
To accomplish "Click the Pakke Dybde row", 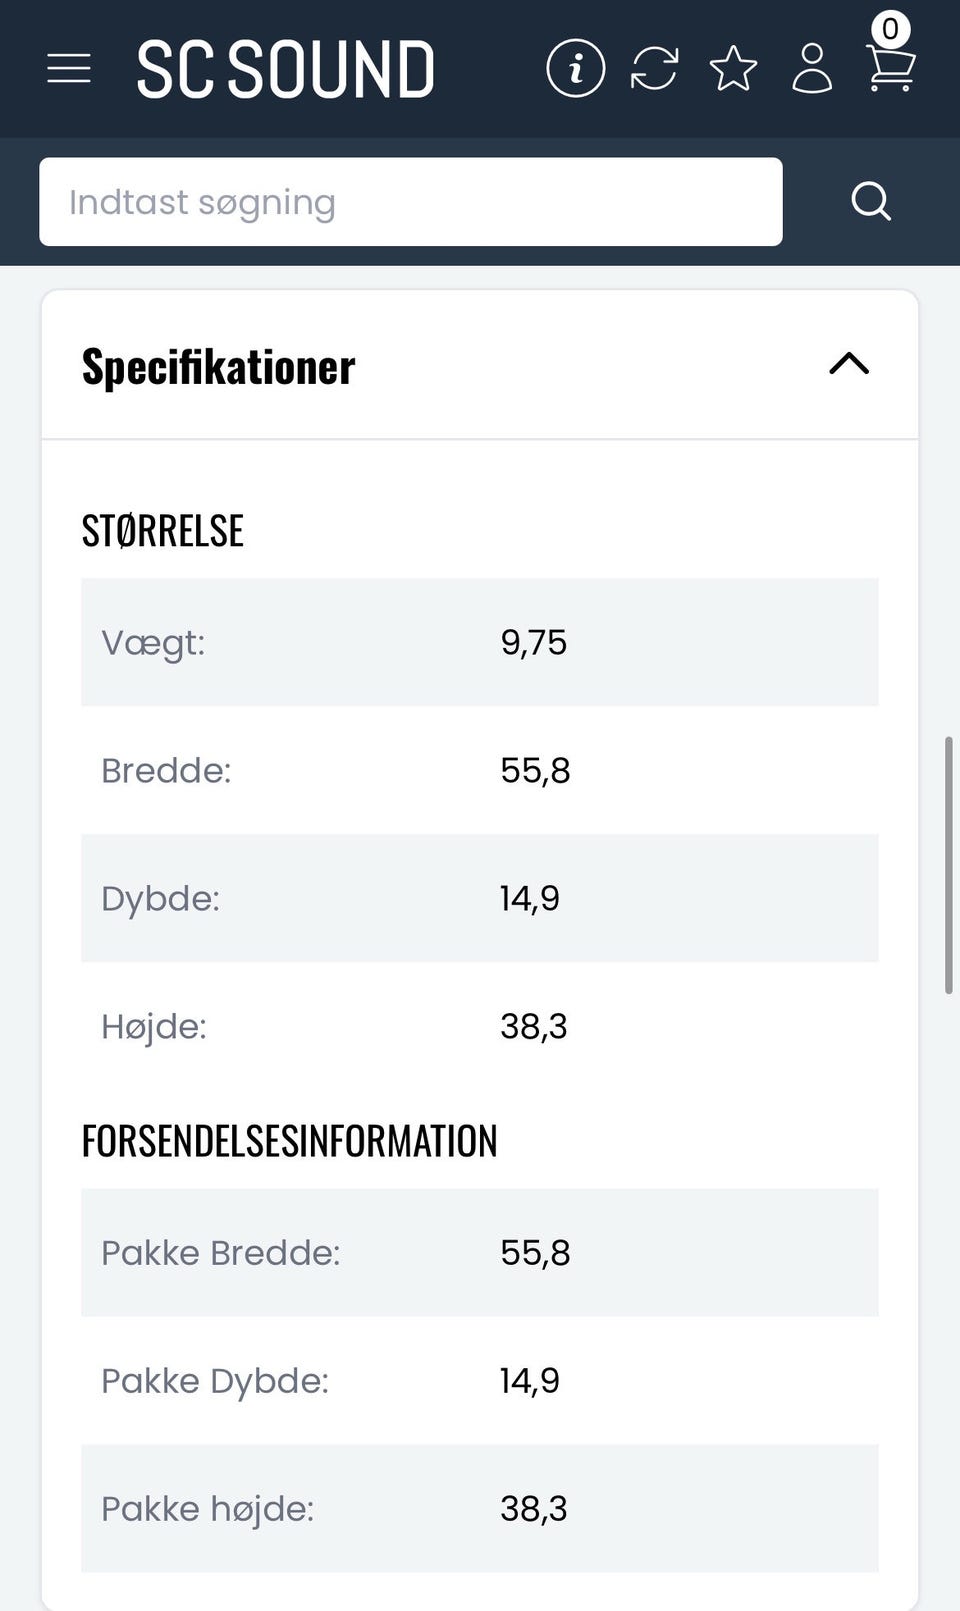I will [x=480, y=1381].
